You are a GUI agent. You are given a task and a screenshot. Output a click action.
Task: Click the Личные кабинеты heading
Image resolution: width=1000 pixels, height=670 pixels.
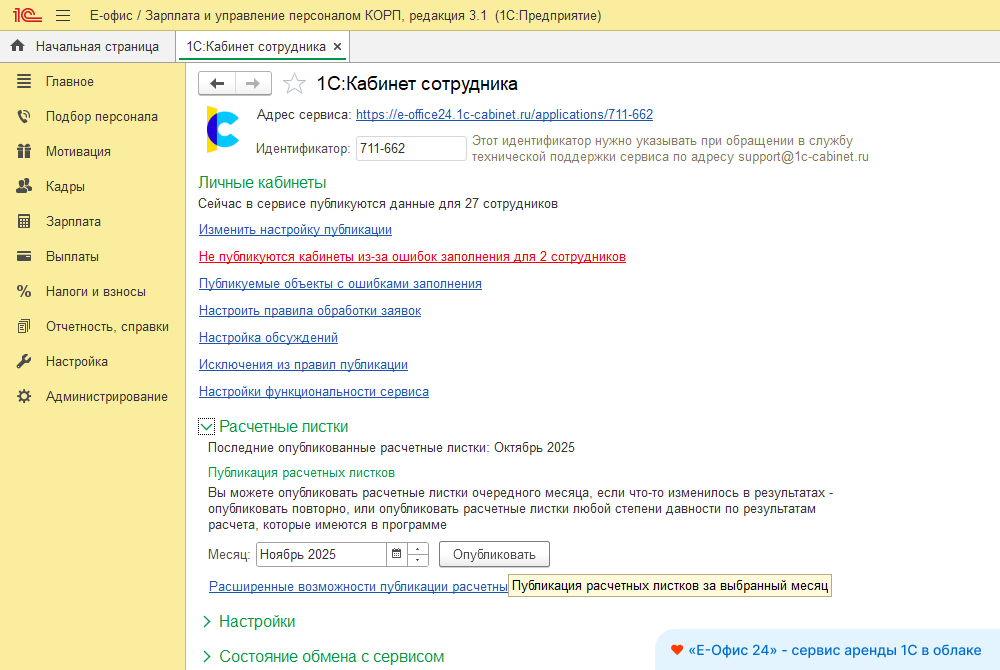(x=262, y=183)
